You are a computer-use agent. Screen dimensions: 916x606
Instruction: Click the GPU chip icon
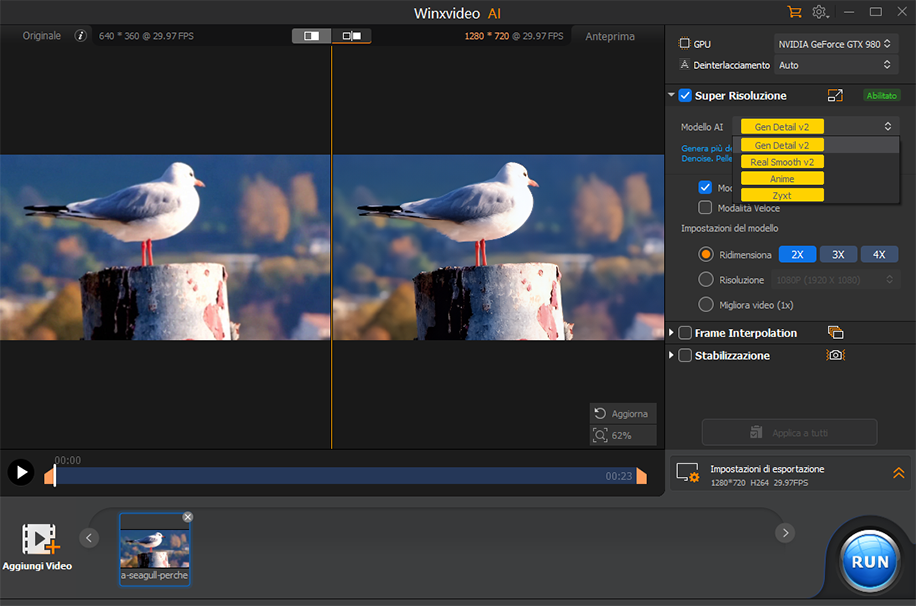click(x=684, y=44)
